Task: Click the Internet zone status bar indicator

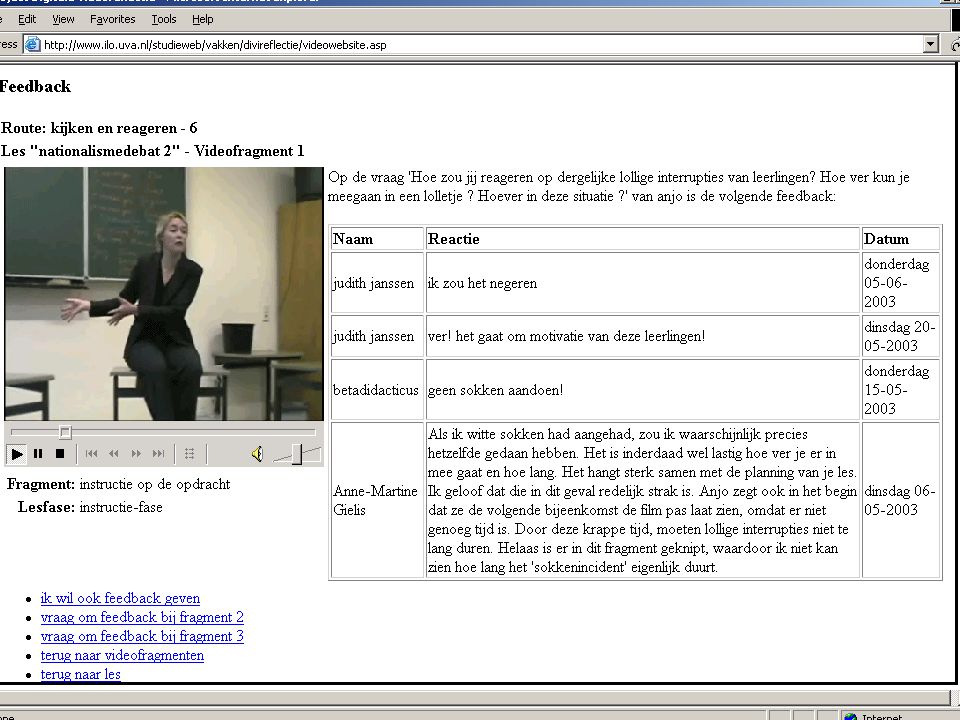Action: click(876, 716)
